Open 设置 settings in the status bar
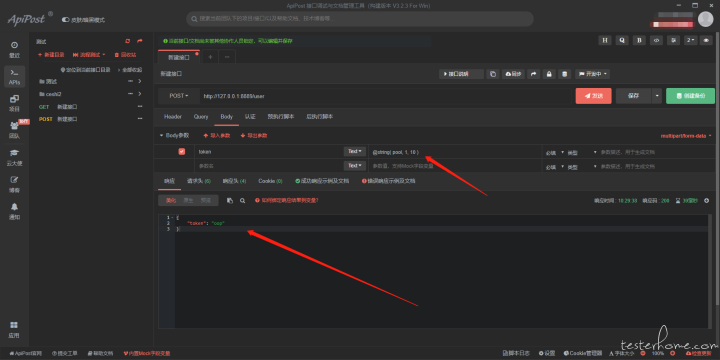The height and width of the screenshot is (360, 720). point(547,354)
